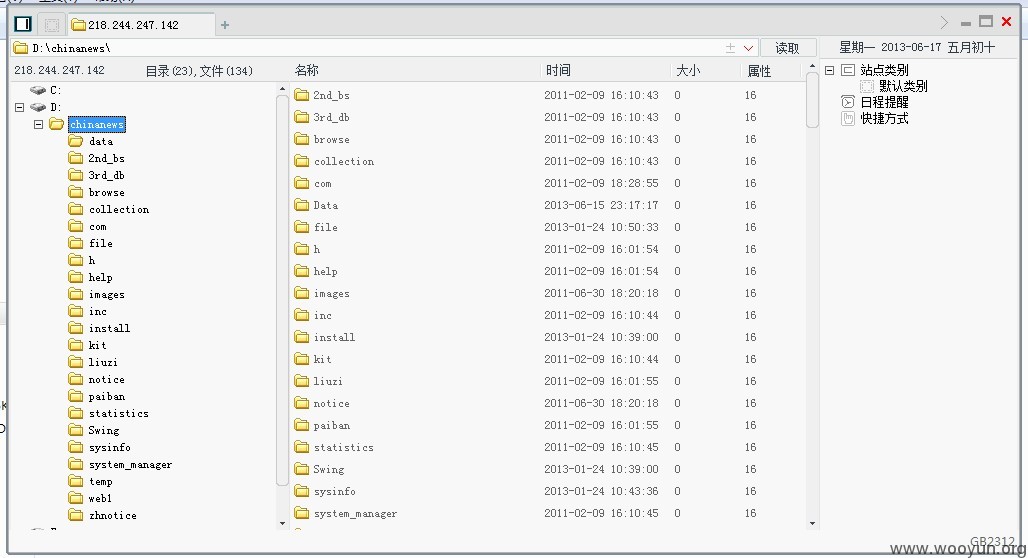Click the file list scrollbar up arrow

[x=812, y=66]
